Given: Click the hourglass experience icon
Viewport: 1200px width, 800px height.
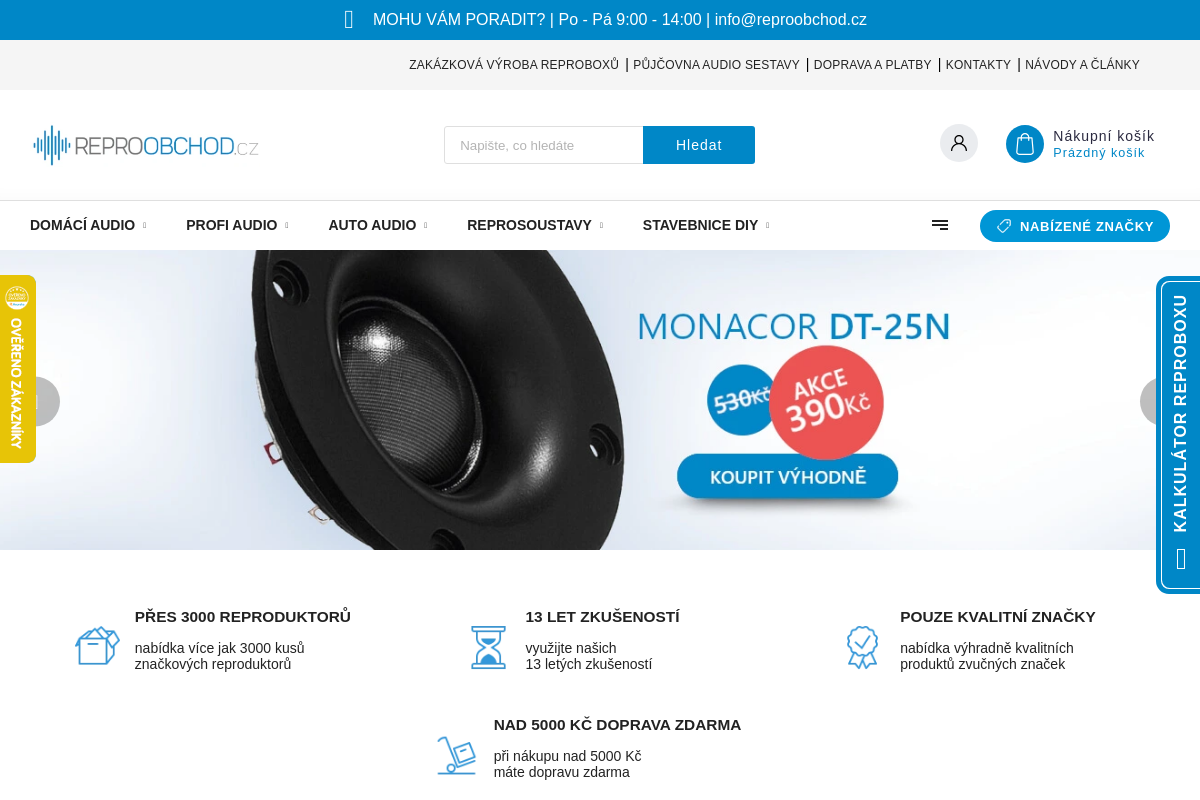Looking at the screenshot, I should point(488,647).
